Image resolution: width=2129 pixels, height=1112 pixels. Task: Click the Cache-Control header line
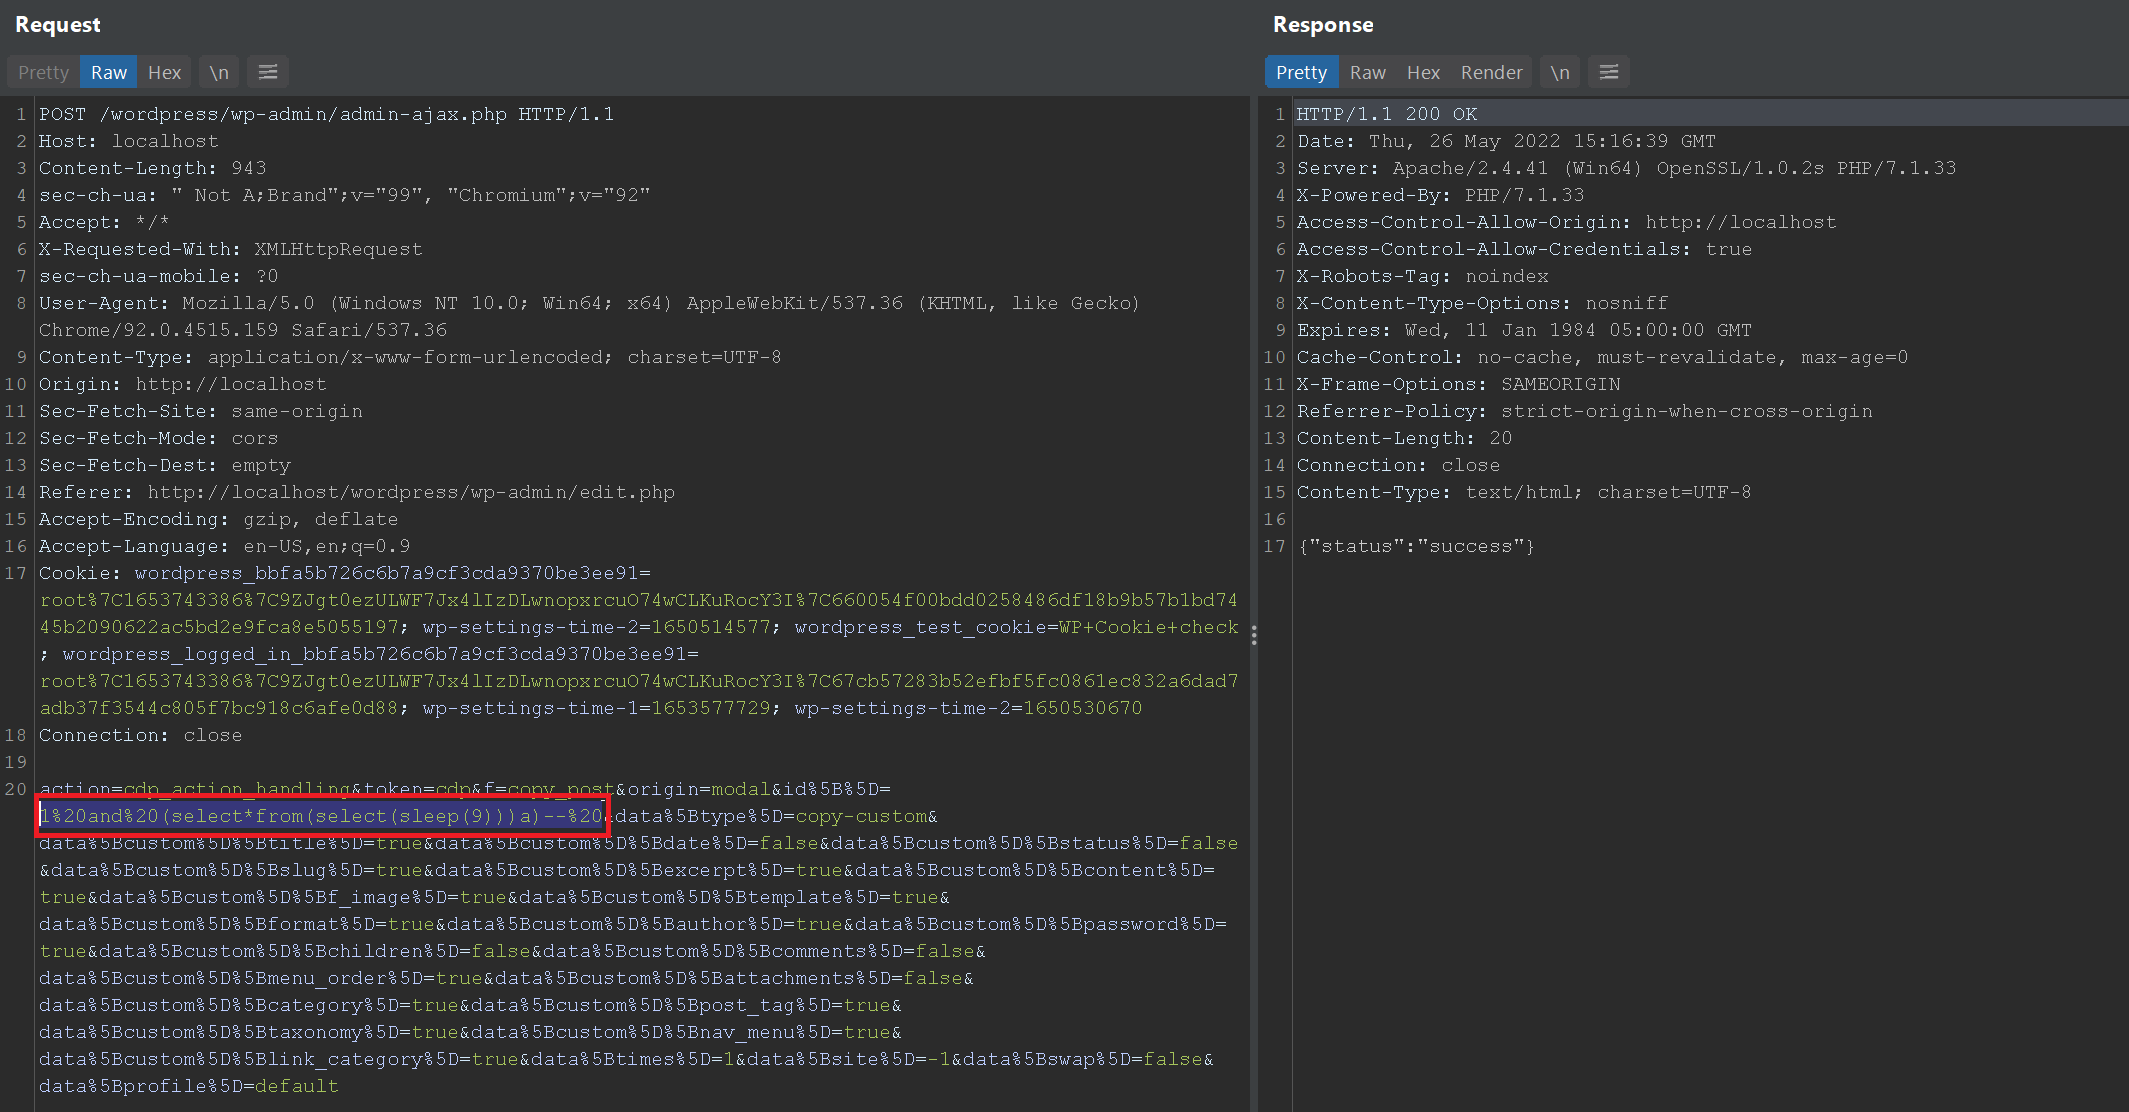click(1603, 357)
